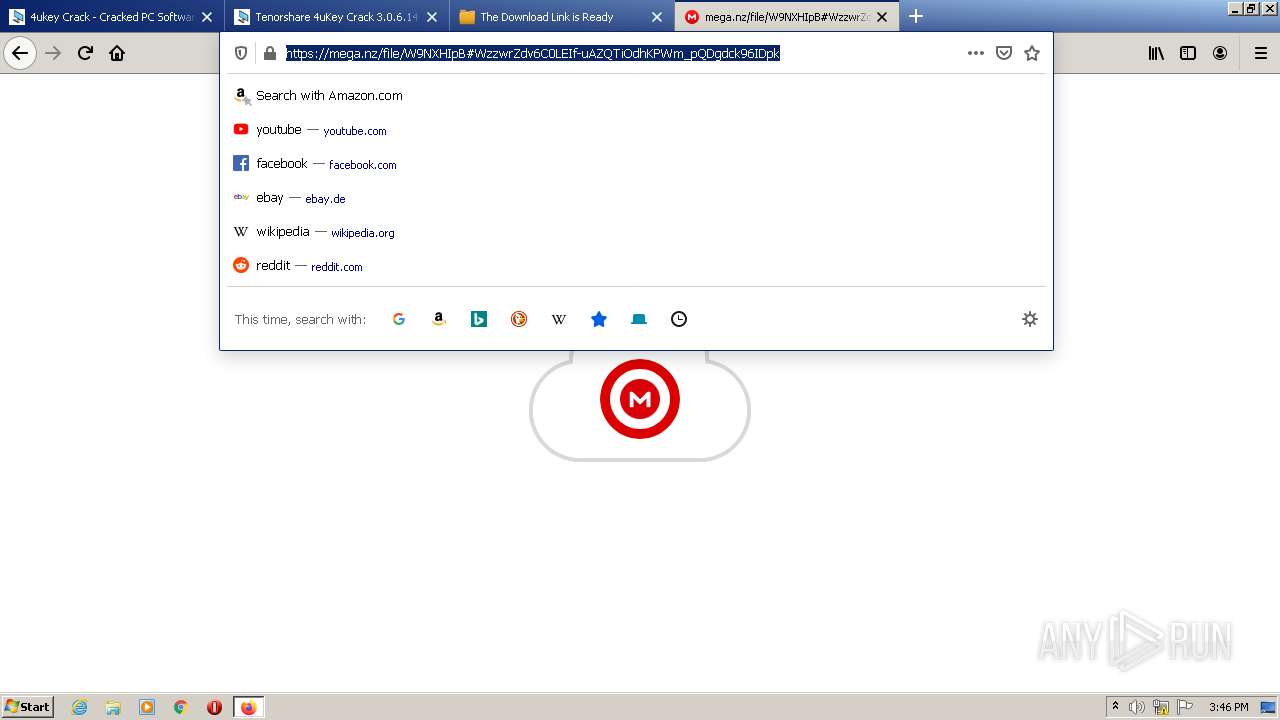Open the Firefox hamburger menu
This screenshot has height=720, width=1280.
tap(1261, 53)
